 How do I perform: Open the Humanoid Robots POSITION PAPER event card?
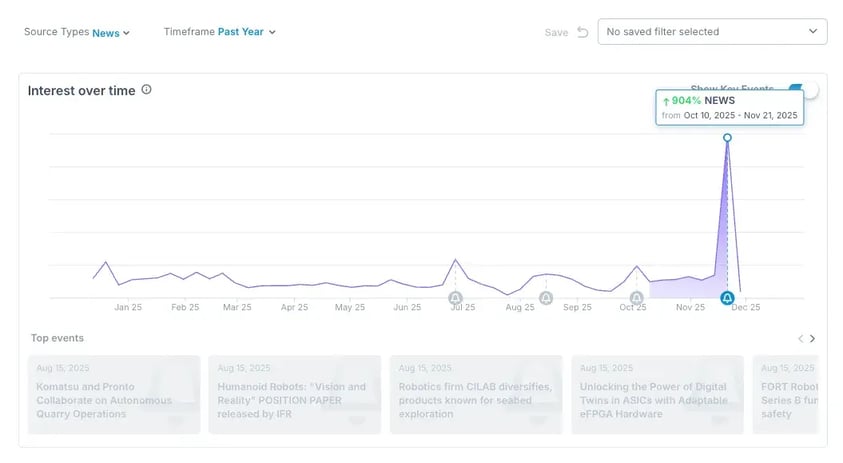(x=295, y=394)
